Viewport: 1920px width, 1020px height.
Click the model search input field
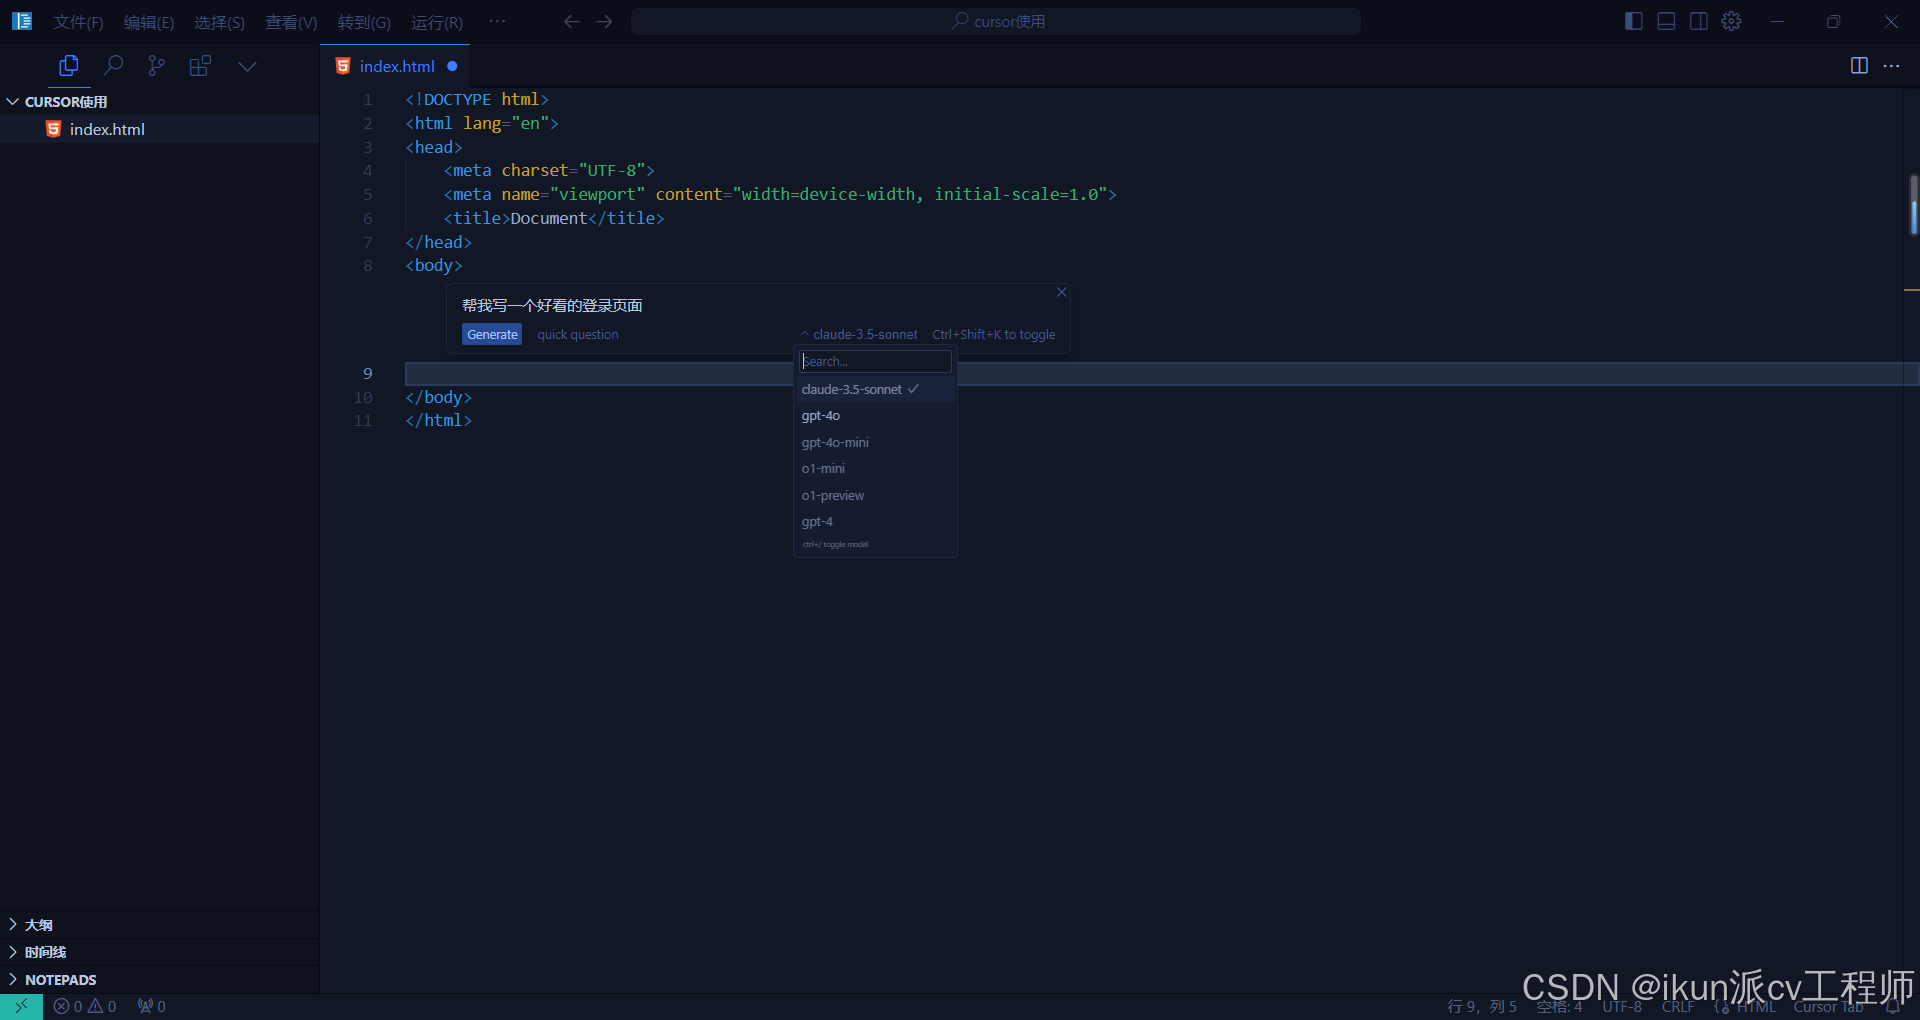(875, 361)
